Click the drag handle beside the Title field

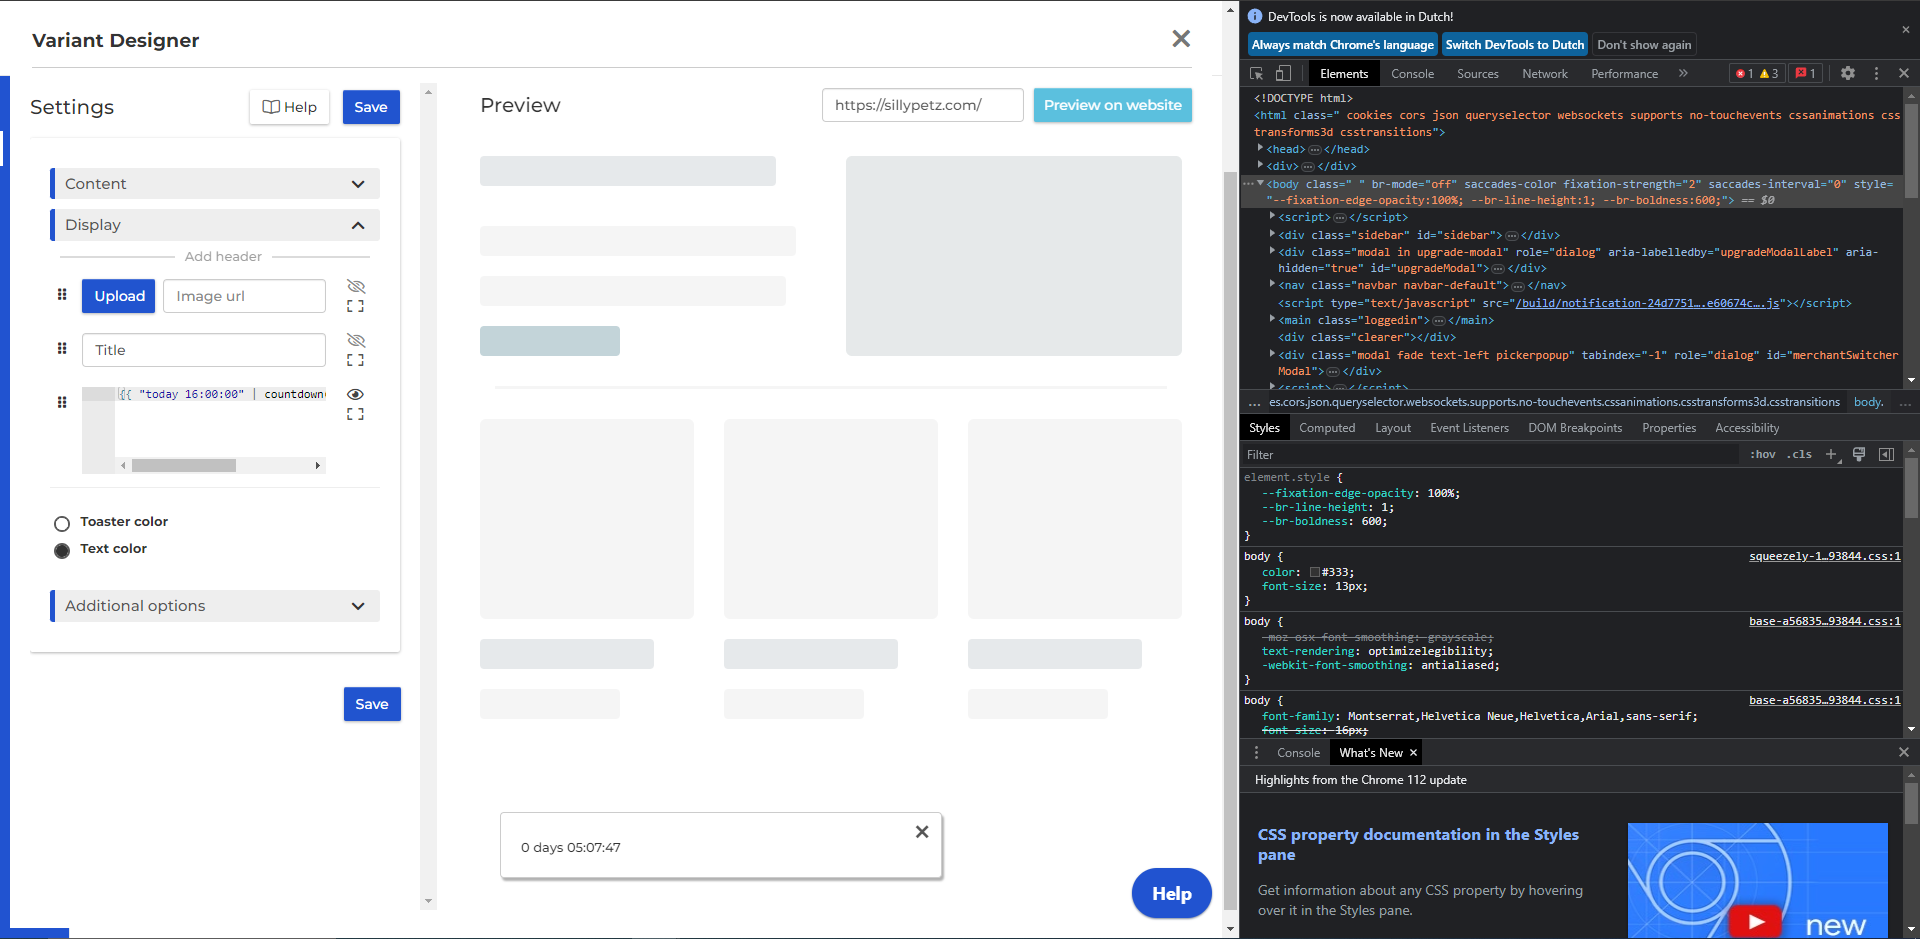[x=62, y=349]
